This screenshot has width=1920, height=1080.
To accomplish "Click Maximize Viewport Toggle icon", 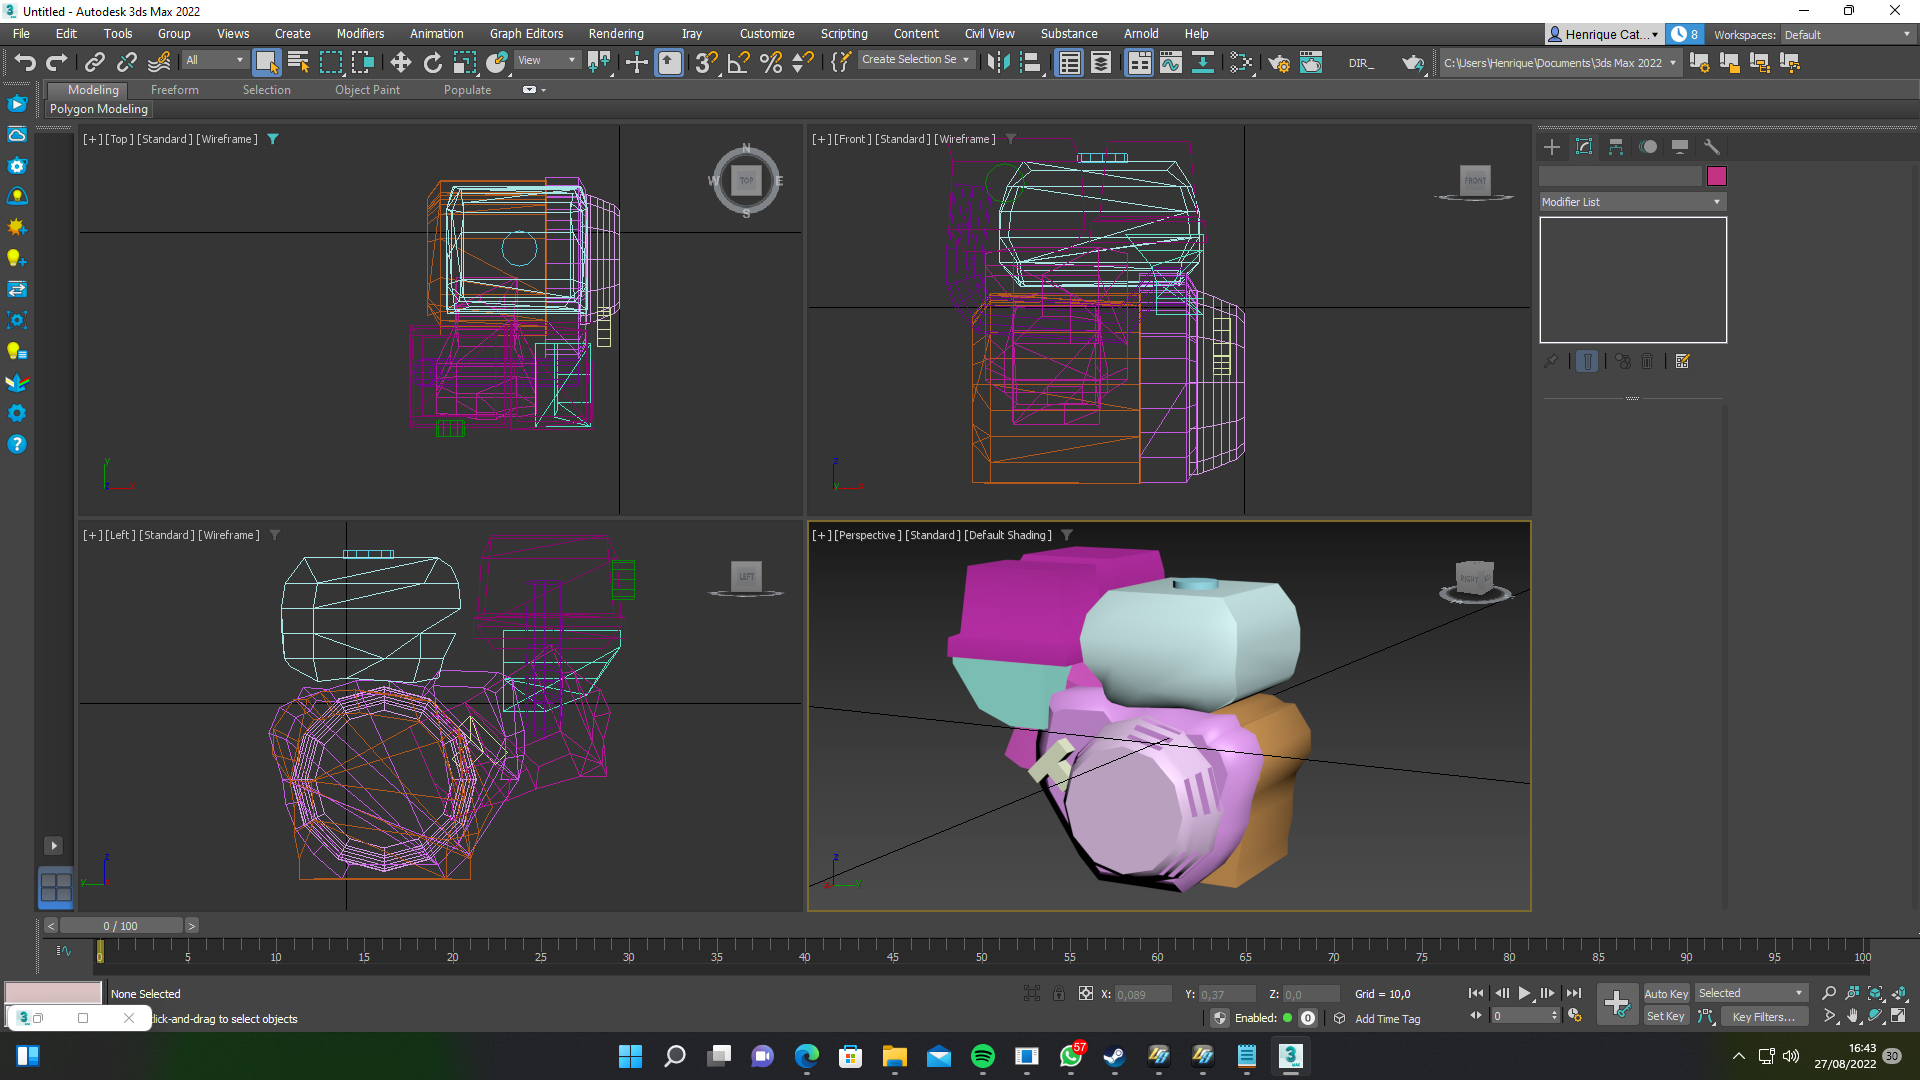I will (1898, 1016).
